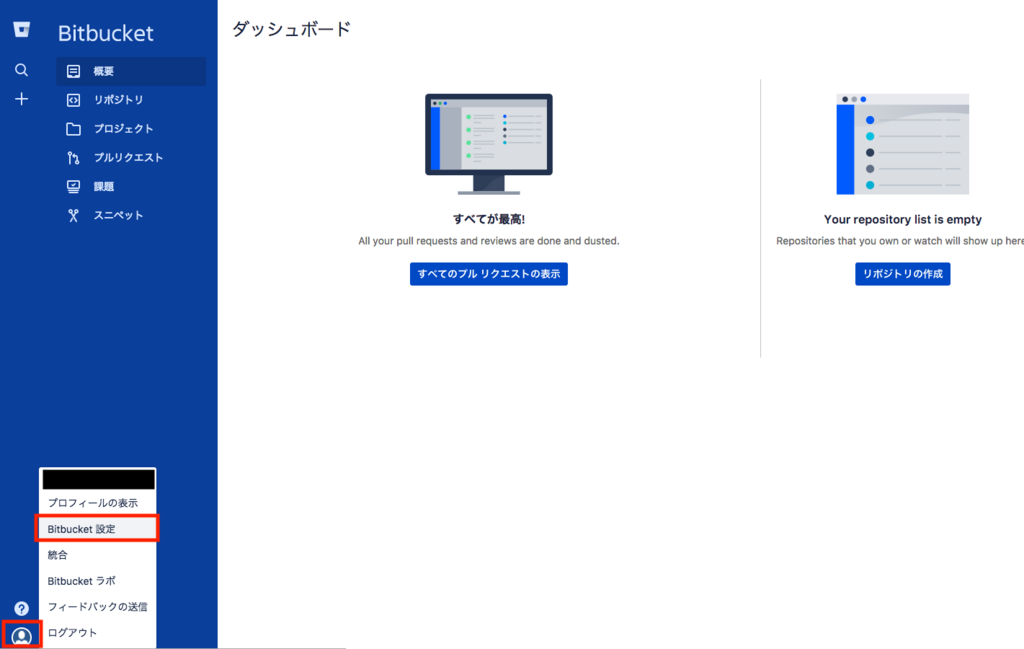
Task: Click the 概要 overview icon
Action: click(x=73, y=71)
